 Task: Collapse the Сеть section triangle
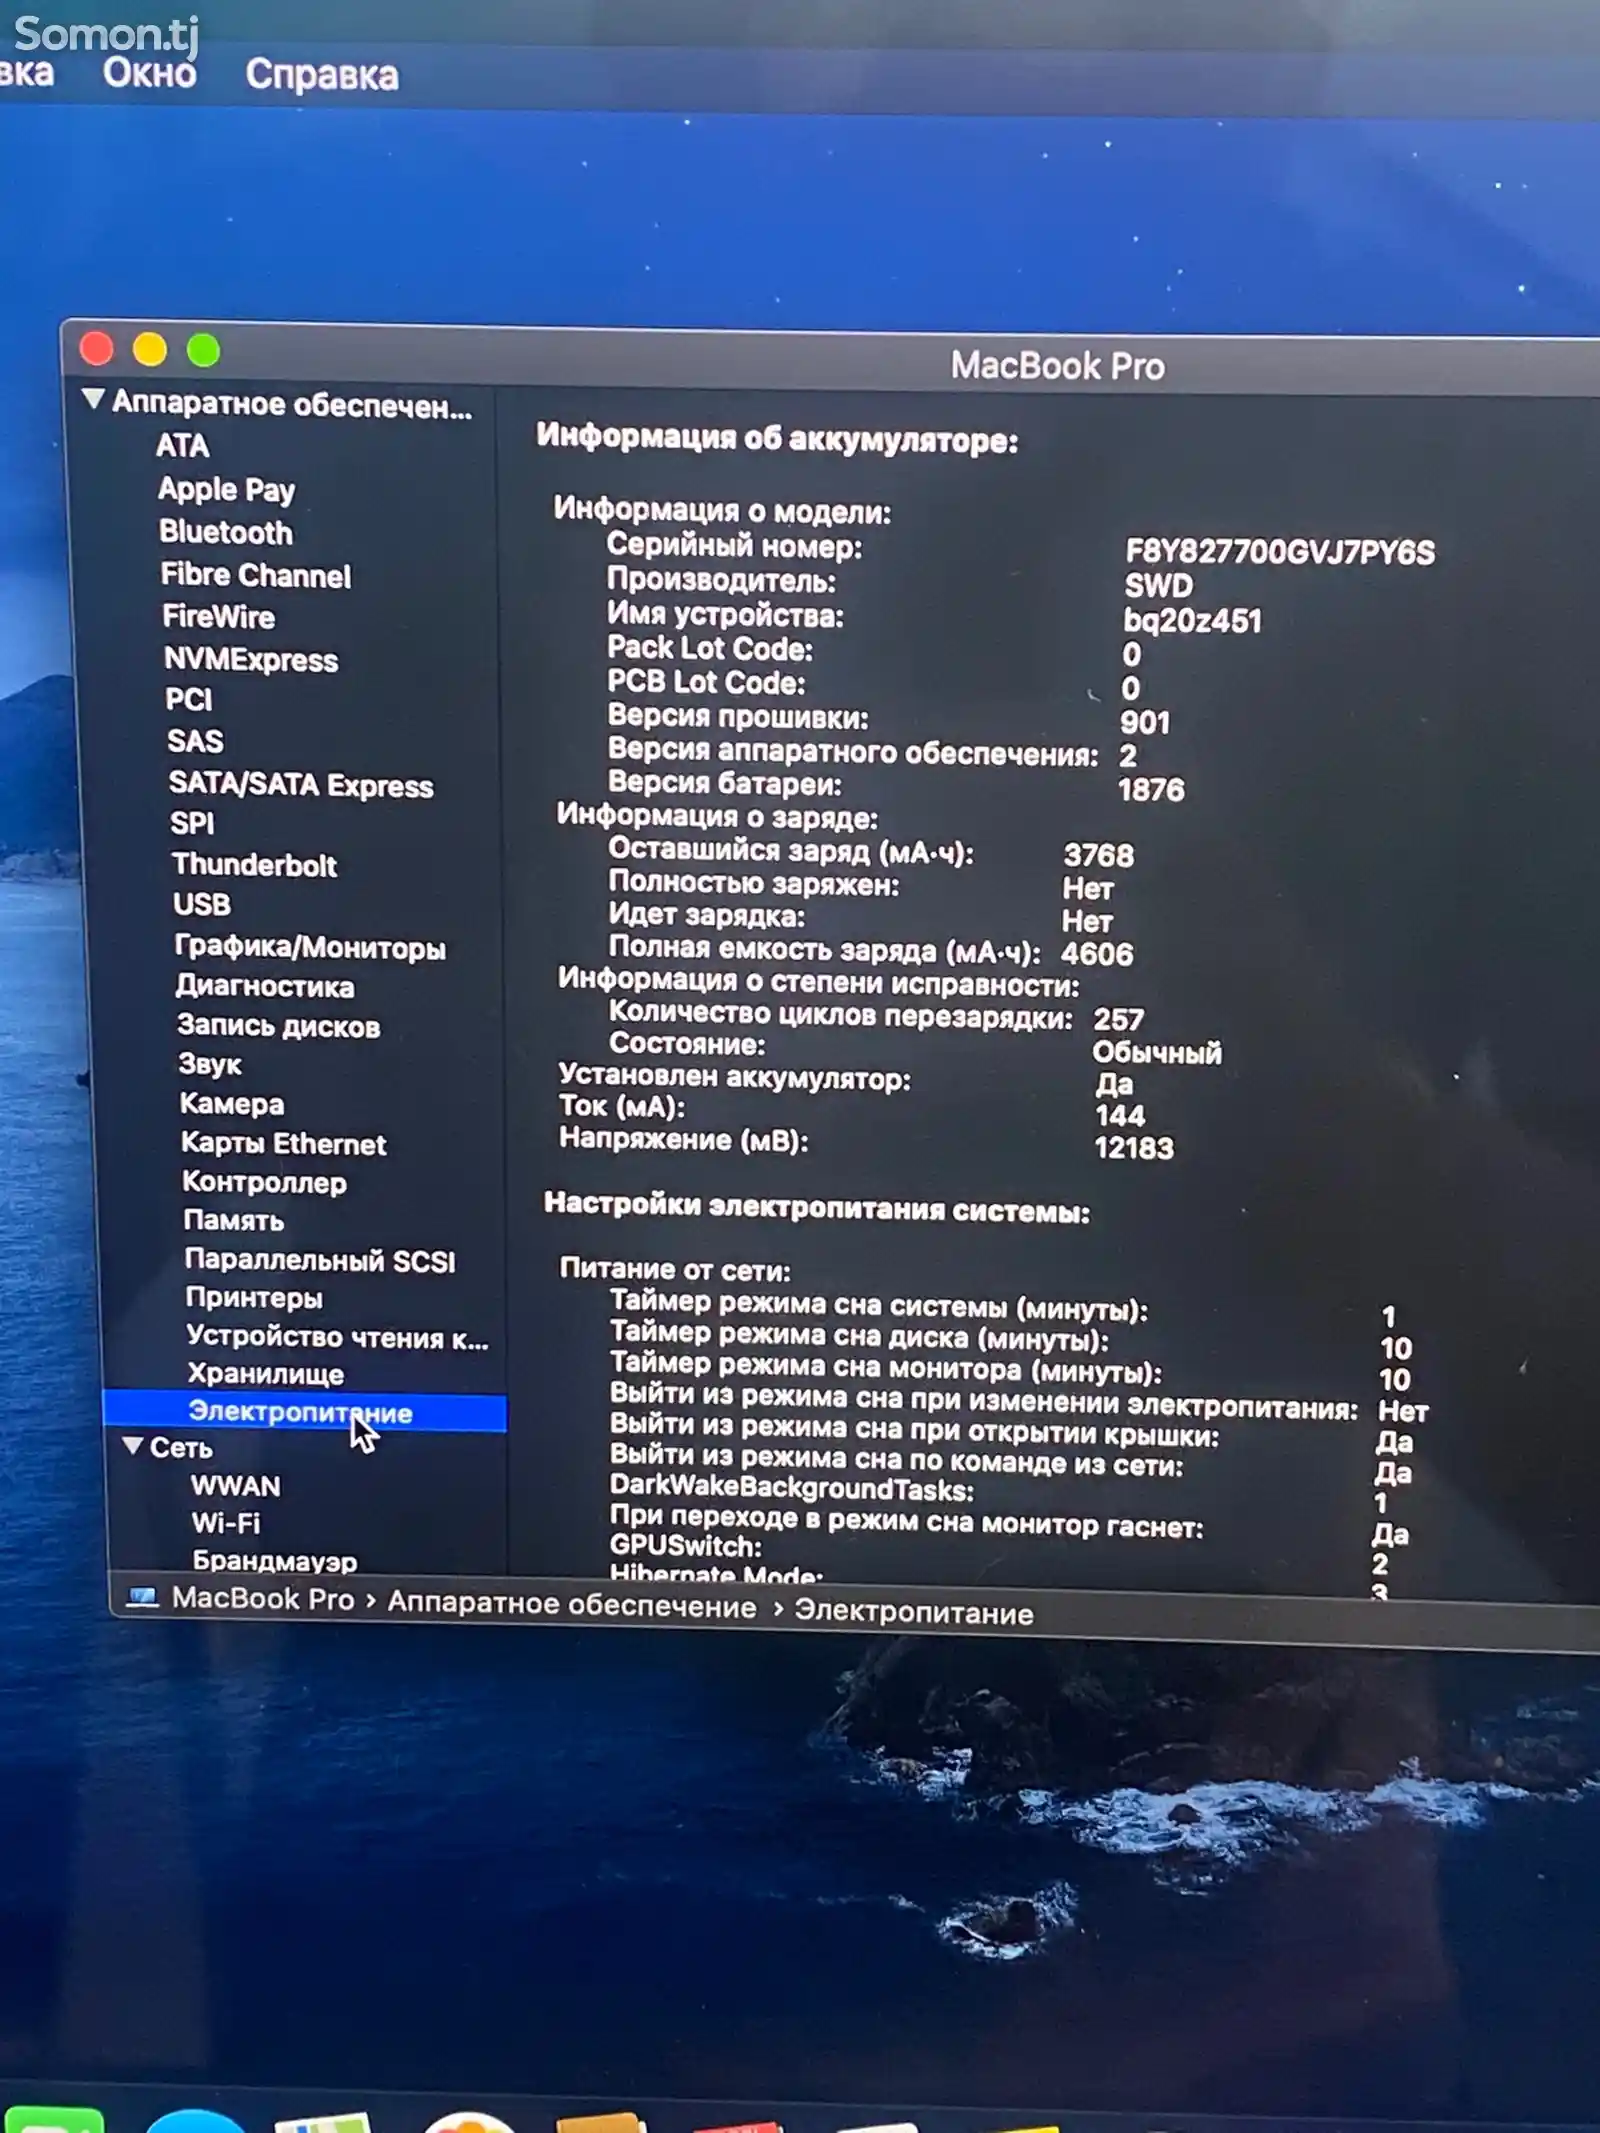[x=132, y=1446]
